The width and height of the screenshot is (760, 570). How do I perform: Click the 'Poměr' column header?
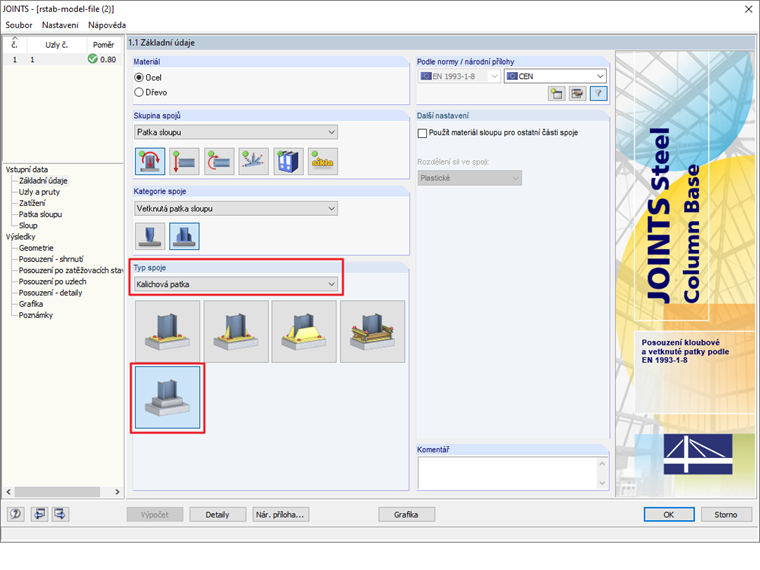pos(103,45)
